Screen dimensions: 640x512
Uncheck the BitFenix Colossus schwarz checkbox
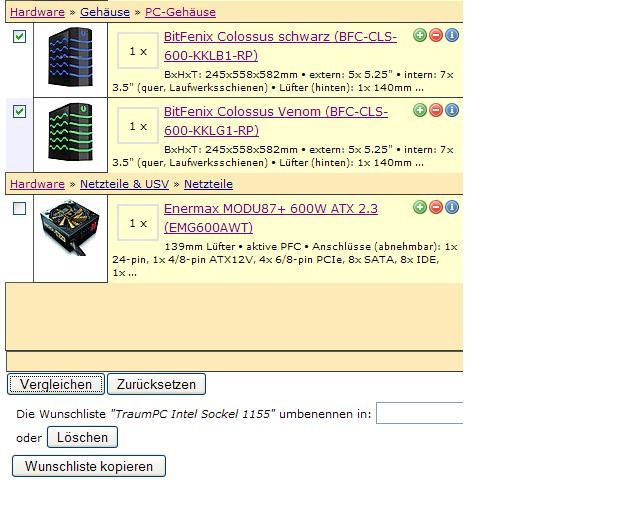point(20,36)
